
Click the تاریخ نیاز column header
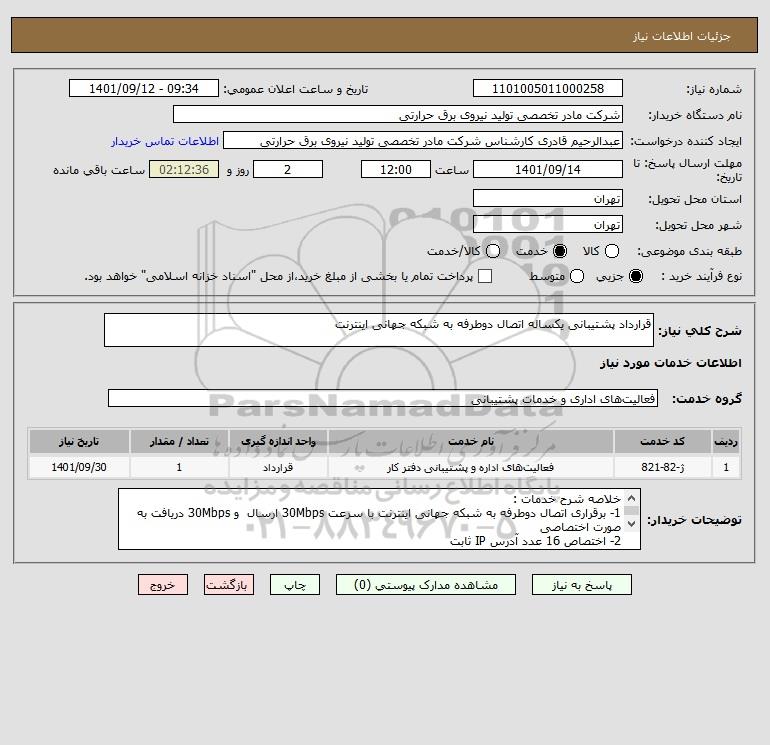point(79,441)
